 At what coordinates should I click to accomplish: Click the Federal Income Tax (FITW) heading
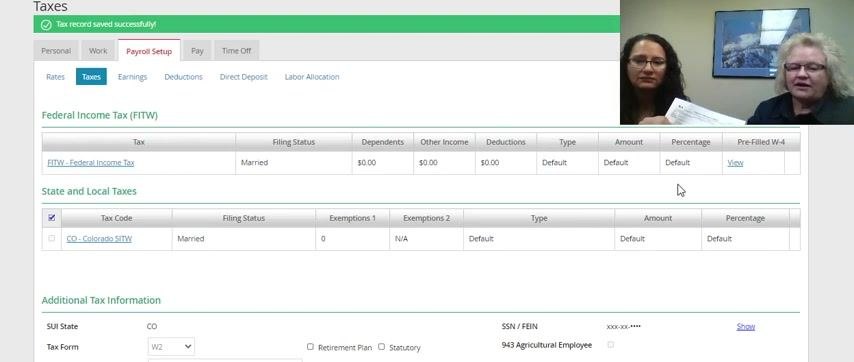pos(100,115)
